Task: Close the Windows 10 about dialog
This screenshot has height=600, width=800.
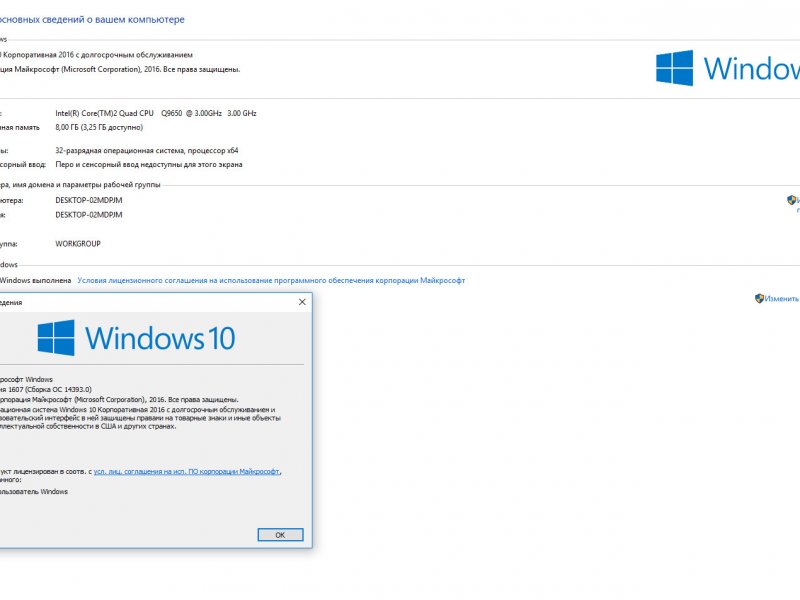Action: click(x=302, y=302)
